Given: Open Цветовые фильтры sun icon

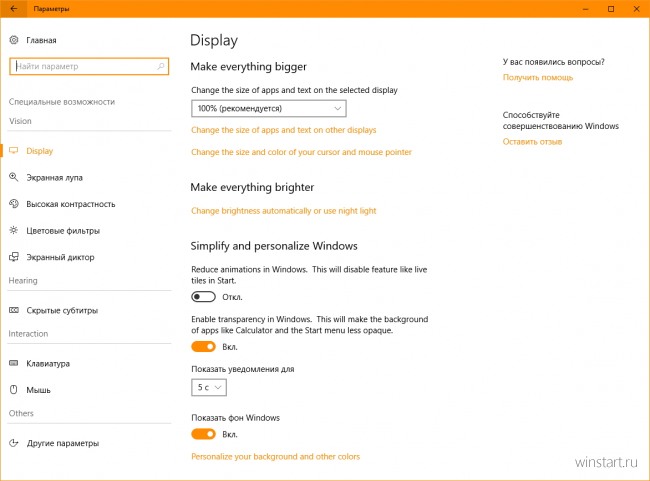Looking at the screenshot, I should (x=14, y=230).
